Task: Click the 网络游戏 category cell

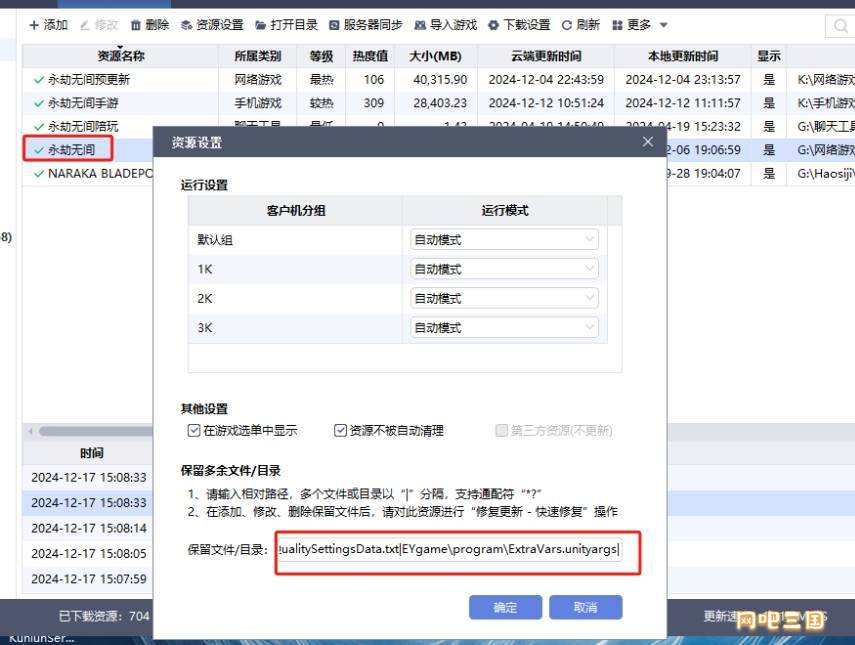Action: (x=258, y=80)
